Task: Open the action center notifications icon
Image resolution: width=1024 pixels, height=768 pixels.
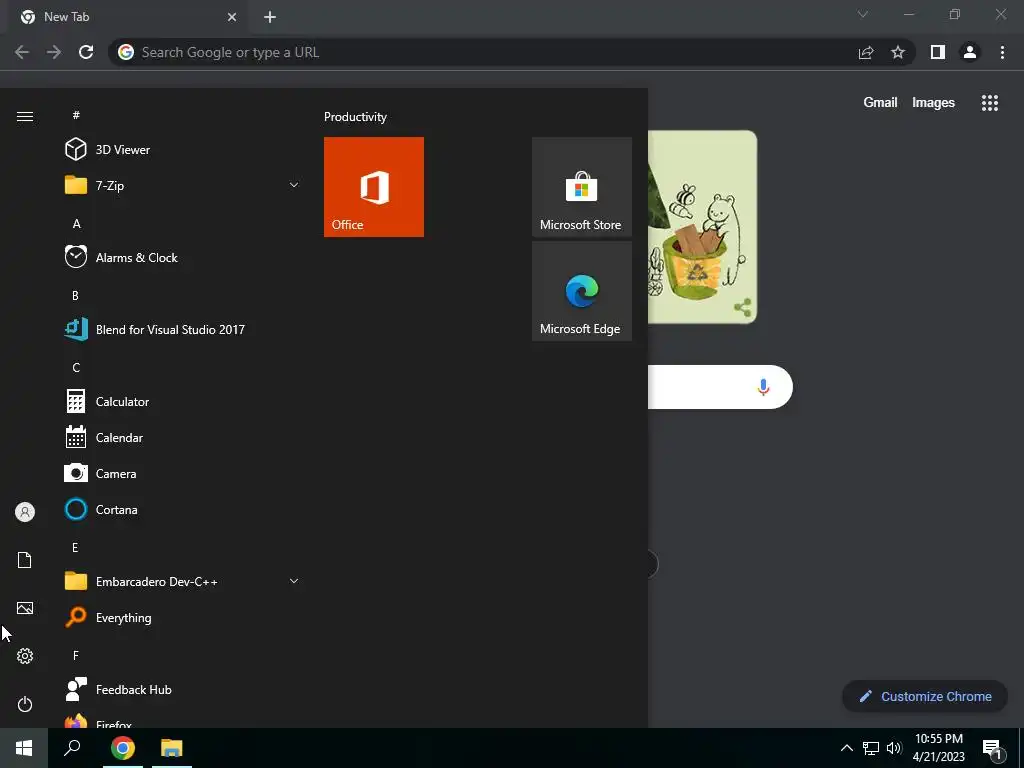Action: tap(993, 749)
